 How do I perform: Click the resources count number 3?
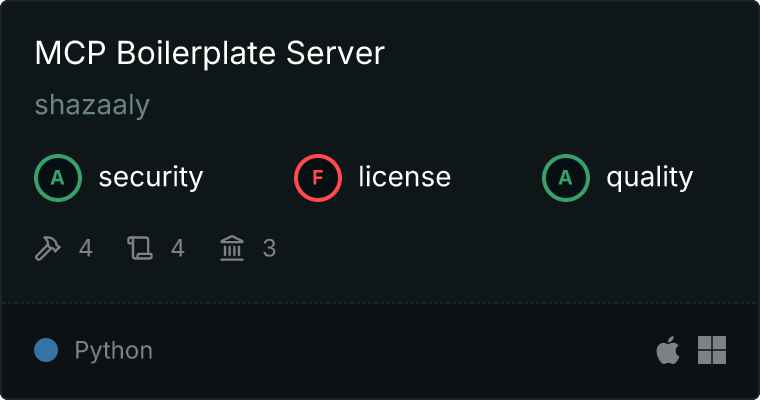point(269,248)
